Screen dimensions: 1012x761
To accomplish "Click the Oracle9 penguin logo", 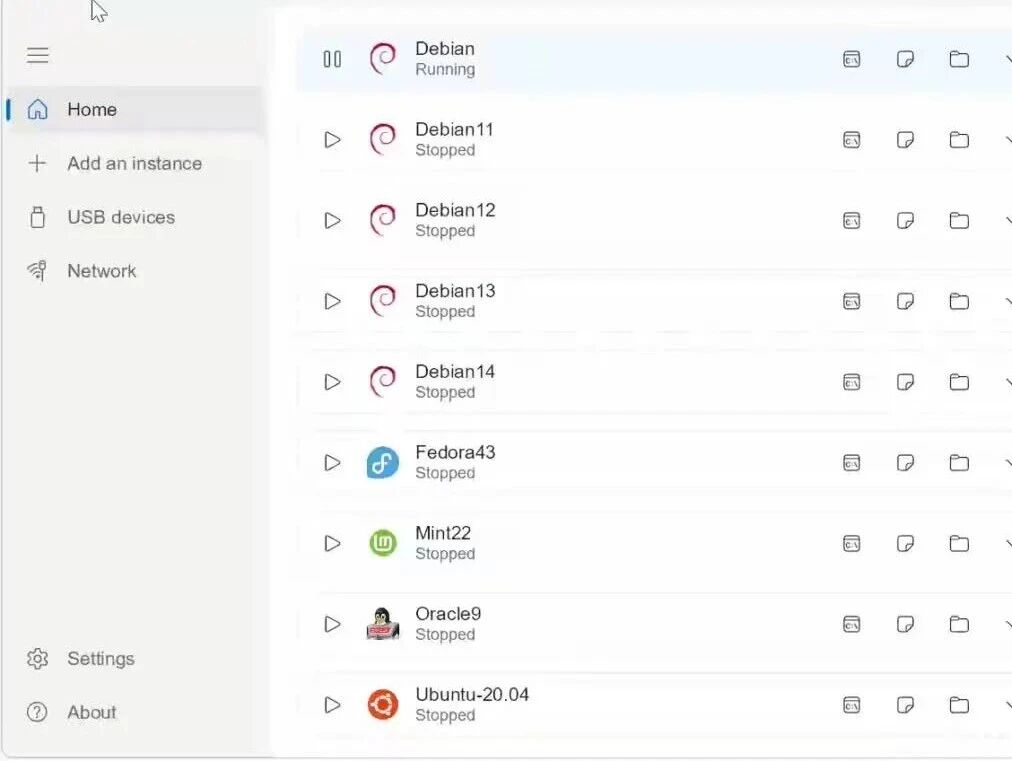I will tap(383, 624).
